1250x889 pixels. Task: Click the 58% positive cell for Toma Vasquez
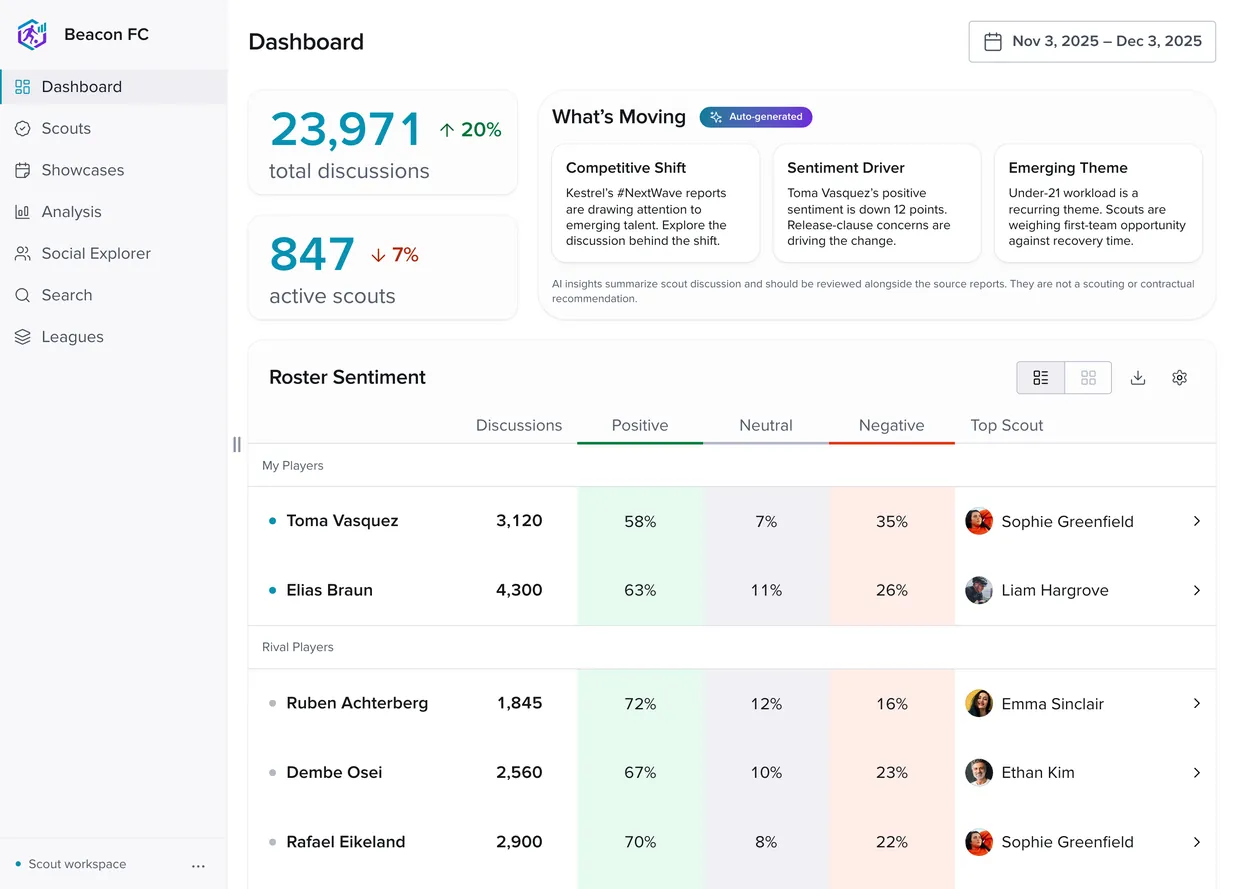[640, 521]
